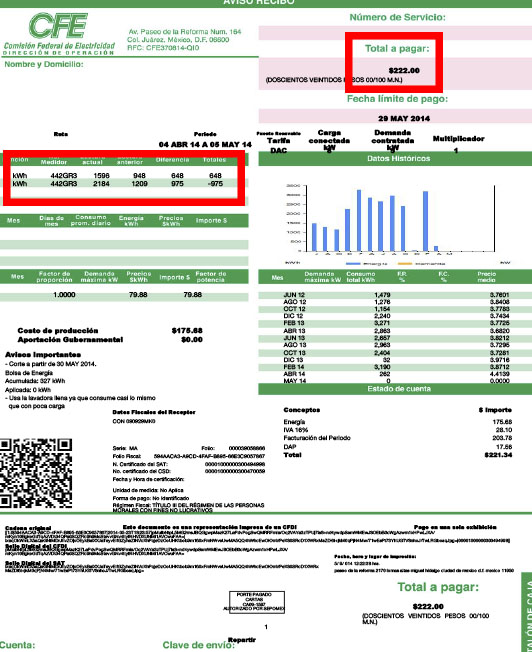
Task: Select consumption '3,190' in FEB 14 row
Action: pyautogui.click(x=382, y=367)
